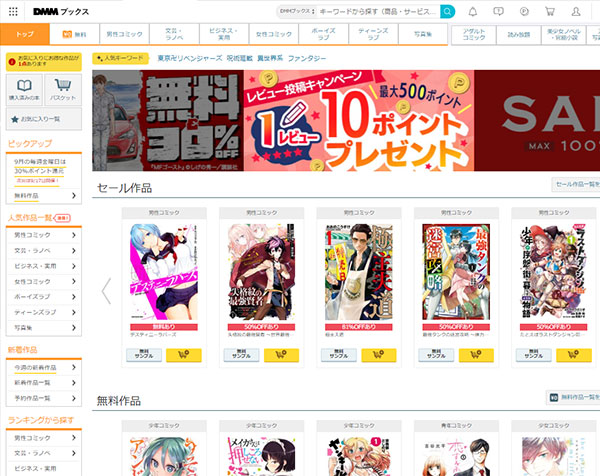
Task: Open the user account icon
Action: [576, 11]
